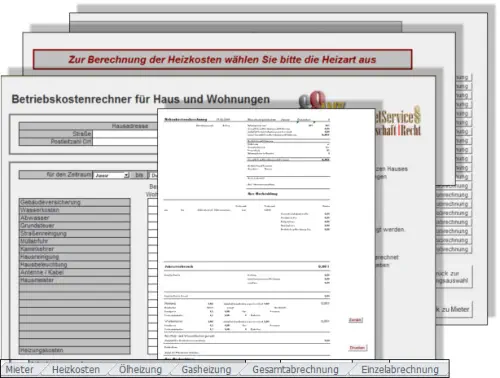The height and width of the screenshot is (378, 500).
Task: Click the 'Hausadresse' header cell
Action: (88, 126)
